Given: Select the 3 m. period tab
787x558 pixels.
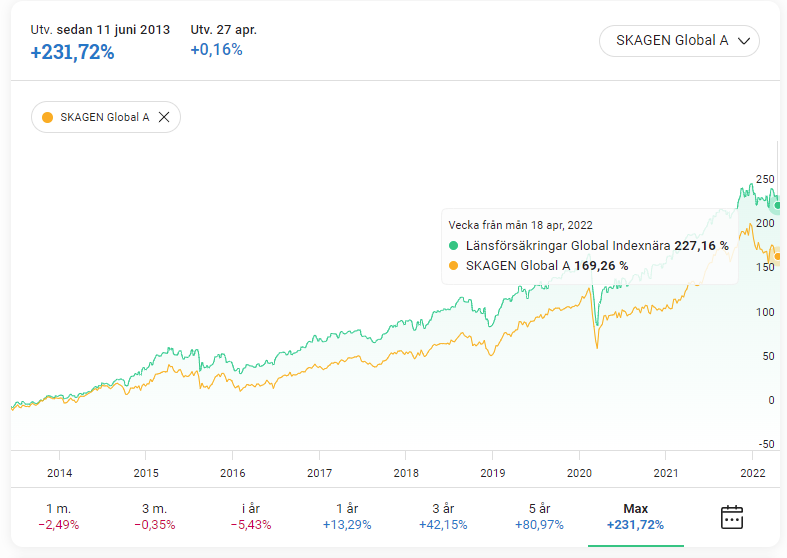Looking at the screenshot, I should (155, 517).
